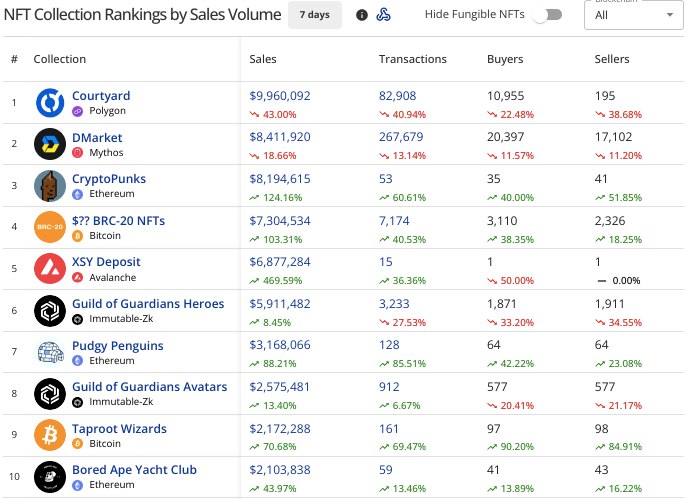
Task: Sort by the Buyers column header
Action: [x=505, y=59]
